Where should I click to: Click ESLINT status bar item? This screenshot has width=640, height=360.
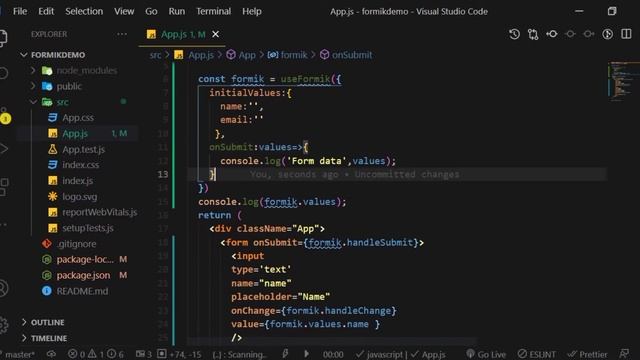pyautogui.click(x=536, y=354)
